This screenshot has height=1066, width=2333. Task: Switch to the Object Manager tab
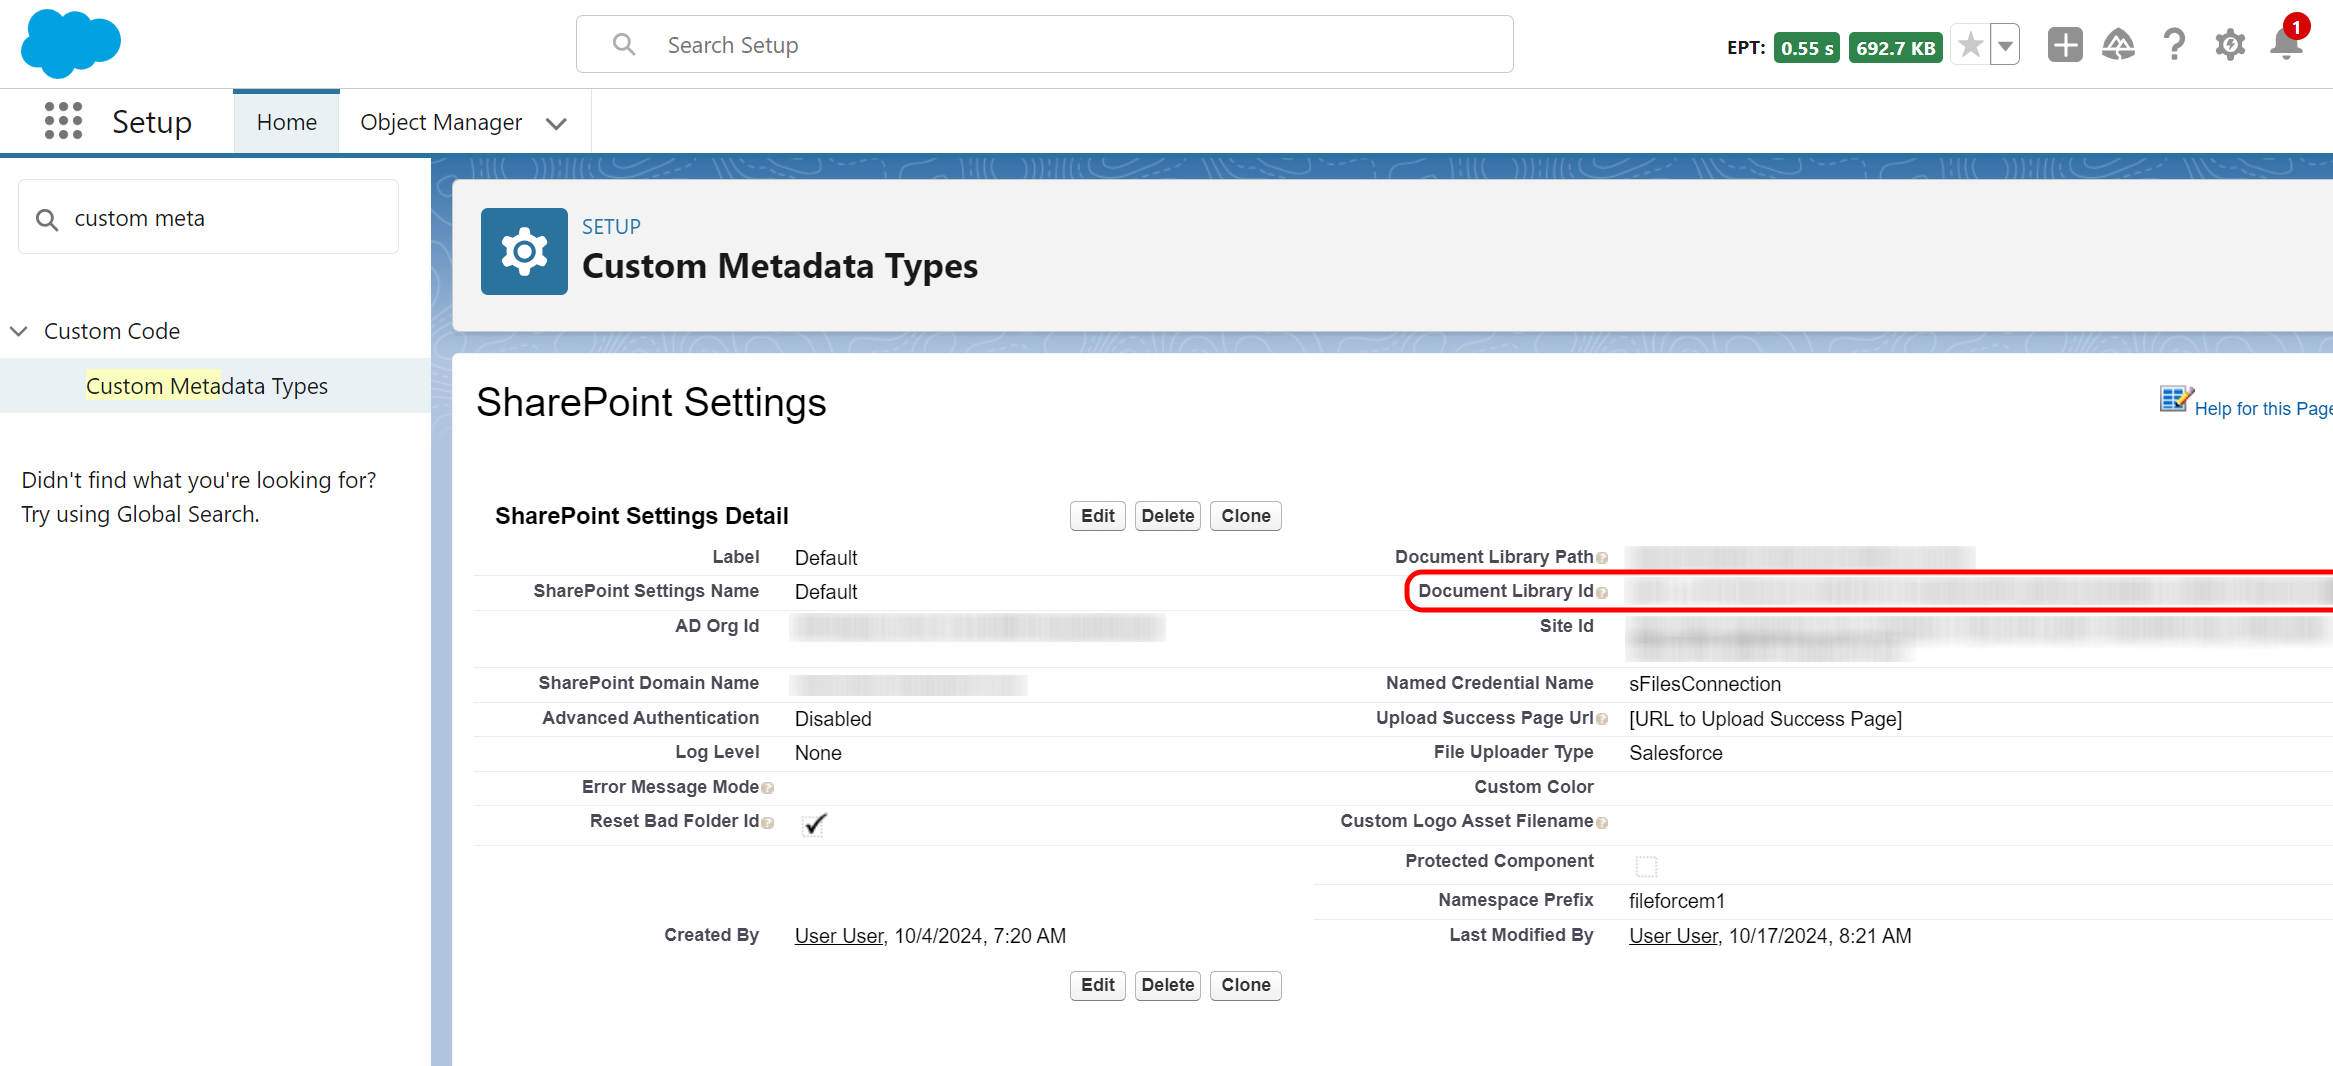[441, 122]
